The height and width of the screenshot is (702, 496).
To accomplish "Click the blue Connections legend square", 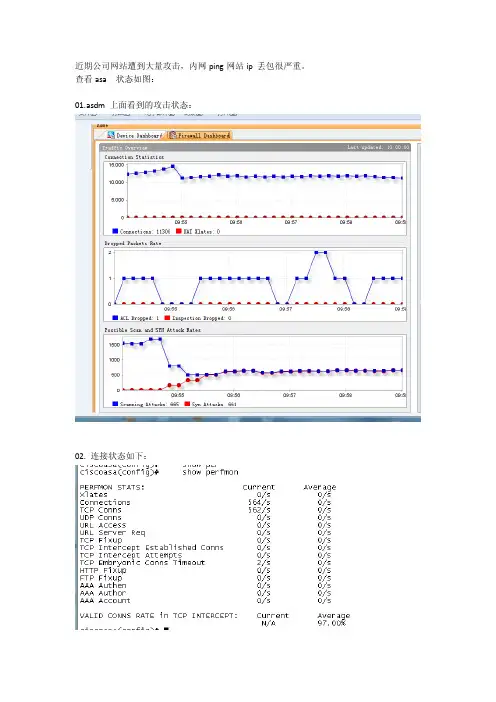I will pyautogui.click(x=115, y=231).
